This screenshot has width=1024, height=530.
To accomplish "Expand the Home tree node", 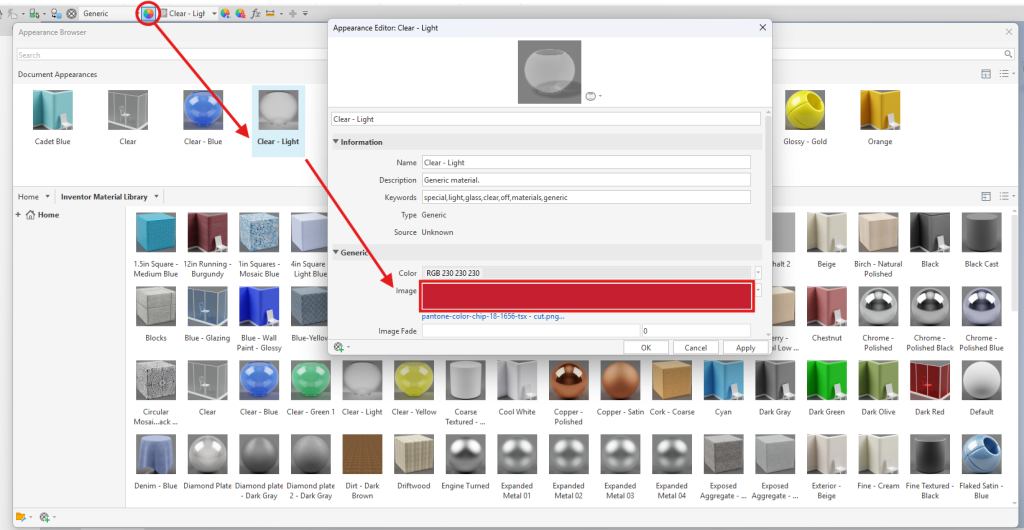I will pyautogui.click(x=18, y=215).
